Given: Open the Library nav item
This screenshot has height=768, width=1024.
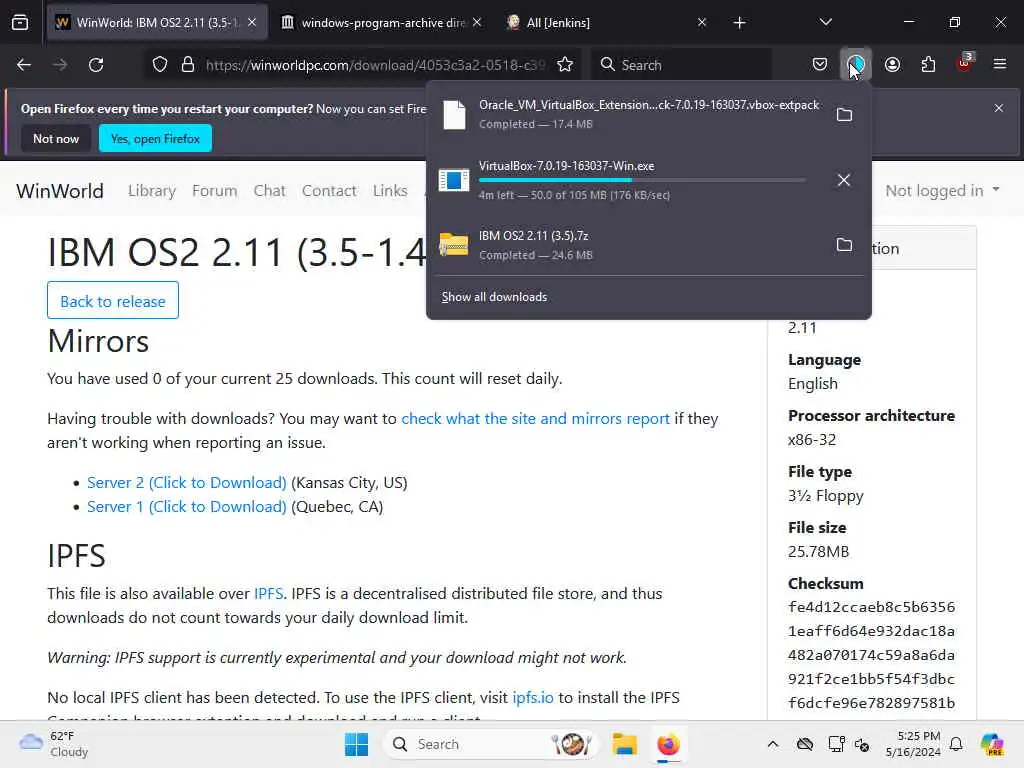Looking at the screenshot, I should coord(152,191).
